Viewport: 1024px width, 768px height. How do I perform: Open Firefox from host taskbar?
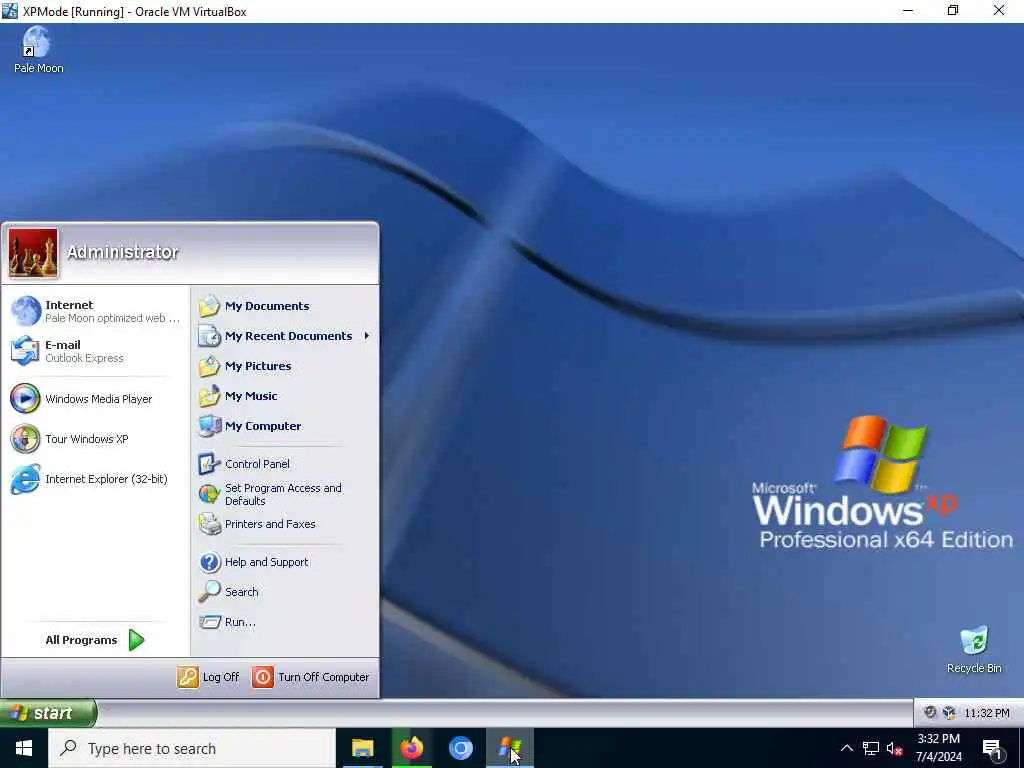(411, 748)
